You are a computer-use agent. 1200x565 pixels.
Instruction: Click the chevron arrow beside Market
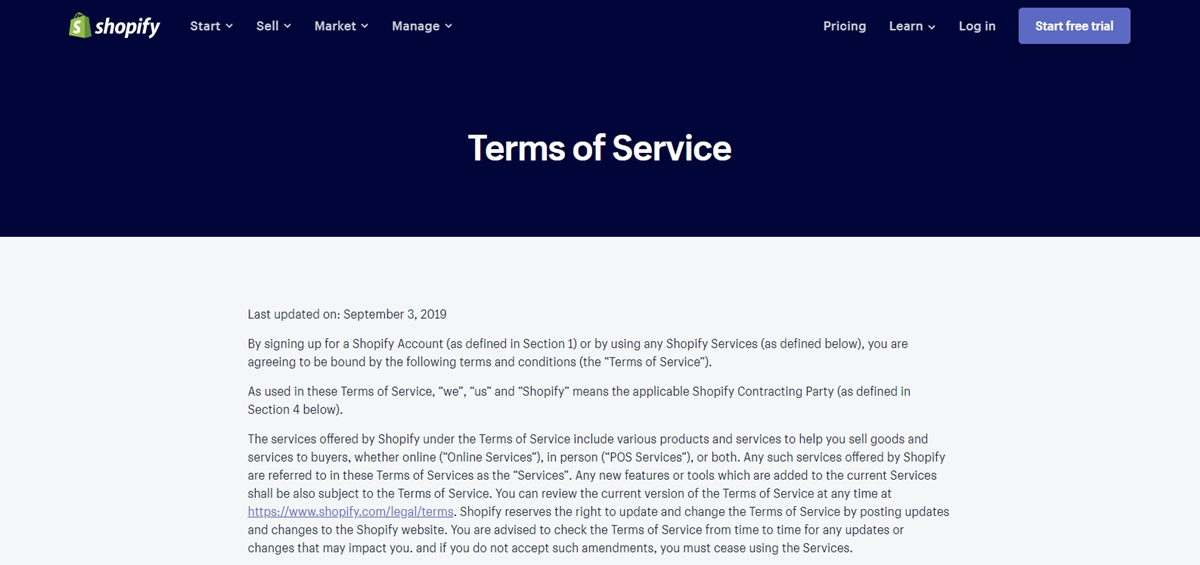(364, 26)
